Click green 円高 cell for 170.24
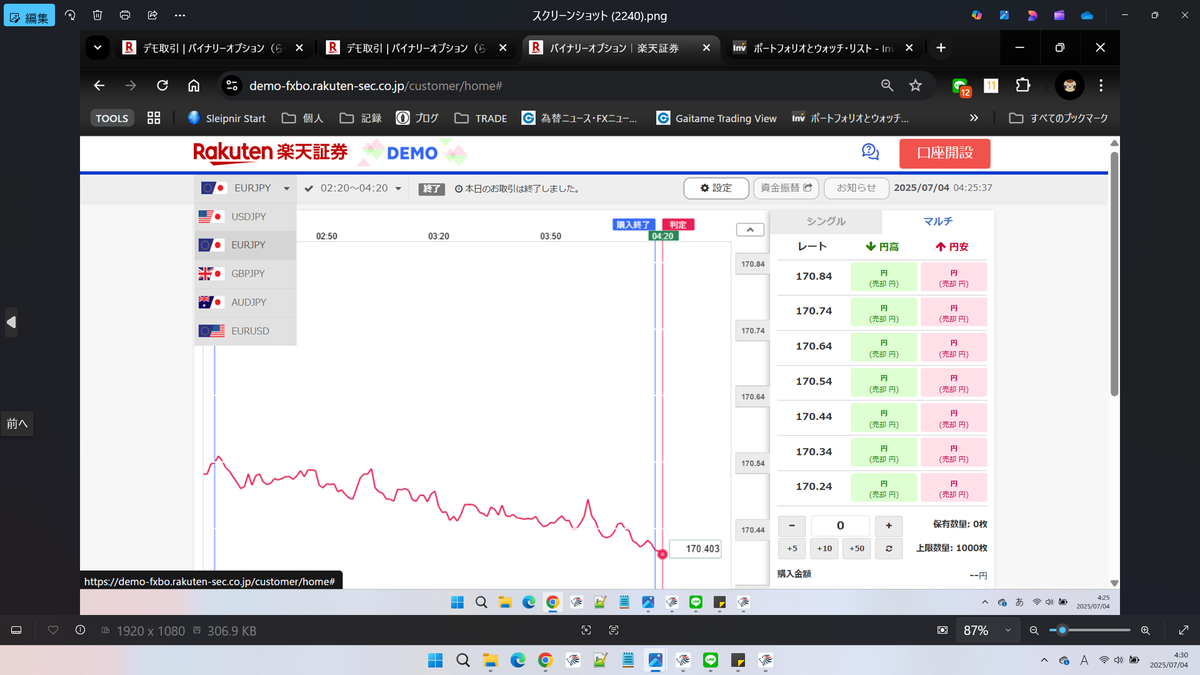Viewport: 1200px width, 675px height. (x=883, y=487)
